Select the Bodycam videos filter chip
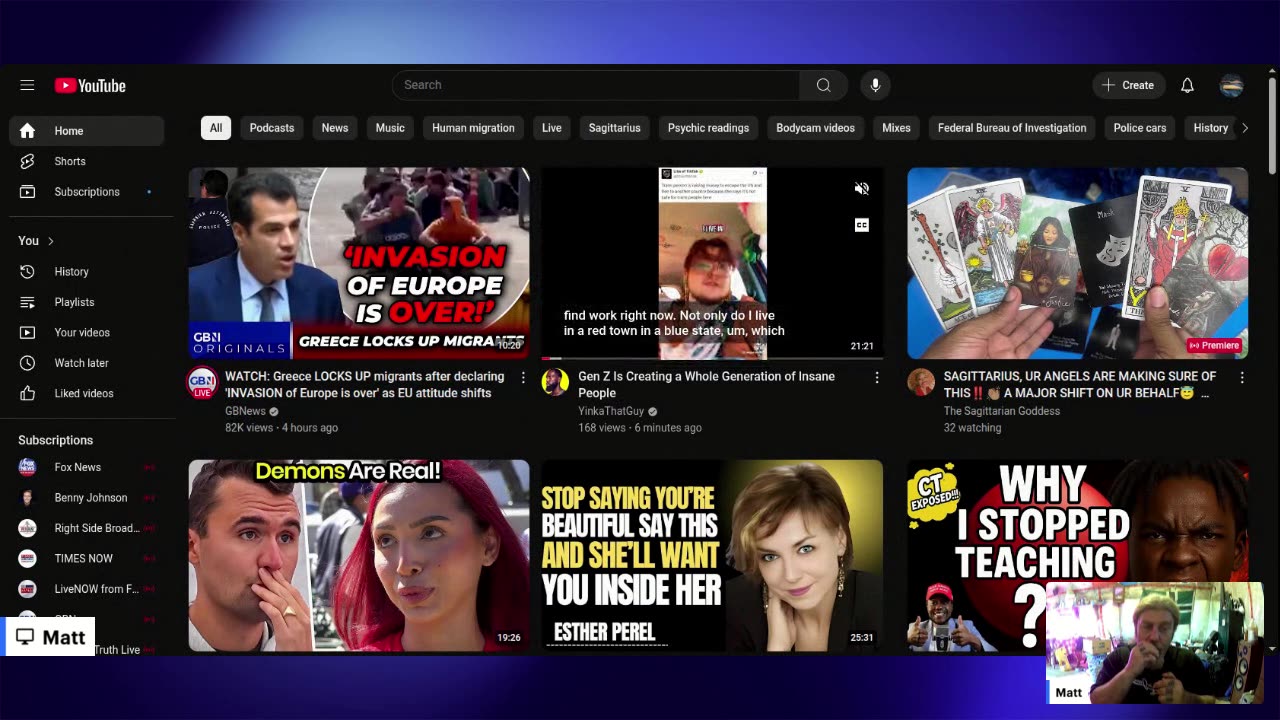 tap(816, 128)
